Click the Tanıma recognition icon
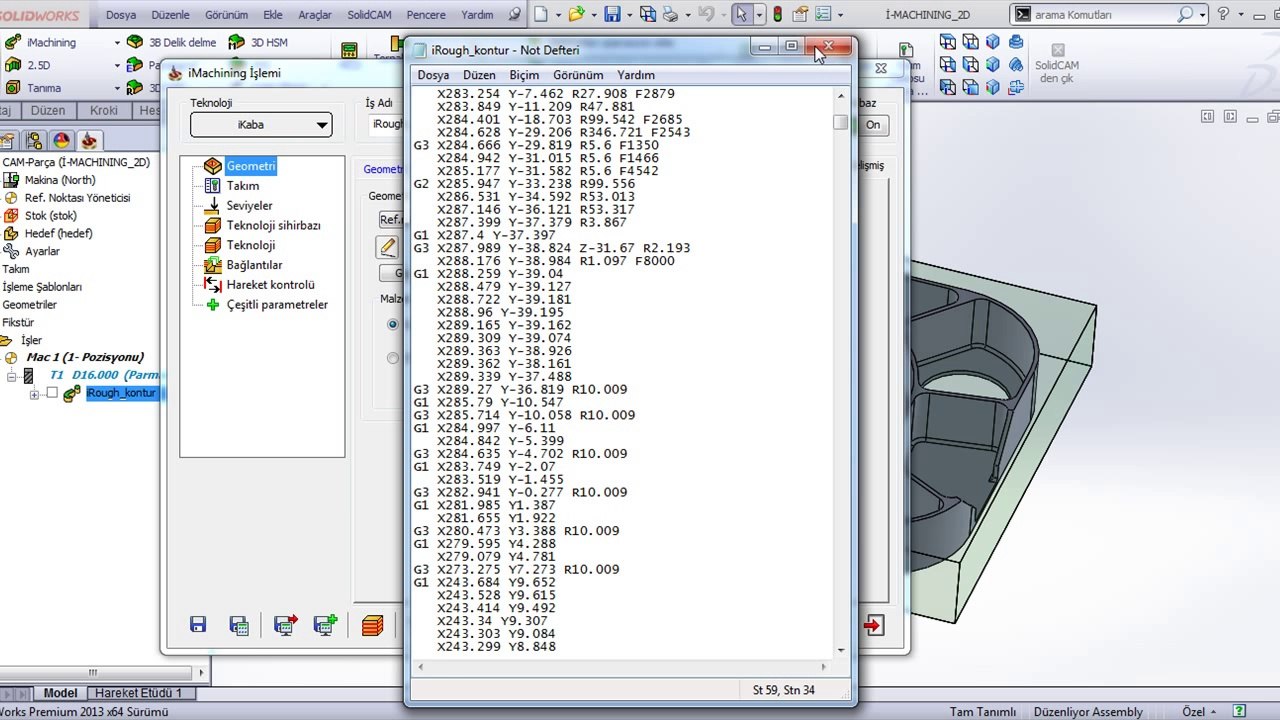This screenshot has height=720, width=1280. [x=13, y=88]
